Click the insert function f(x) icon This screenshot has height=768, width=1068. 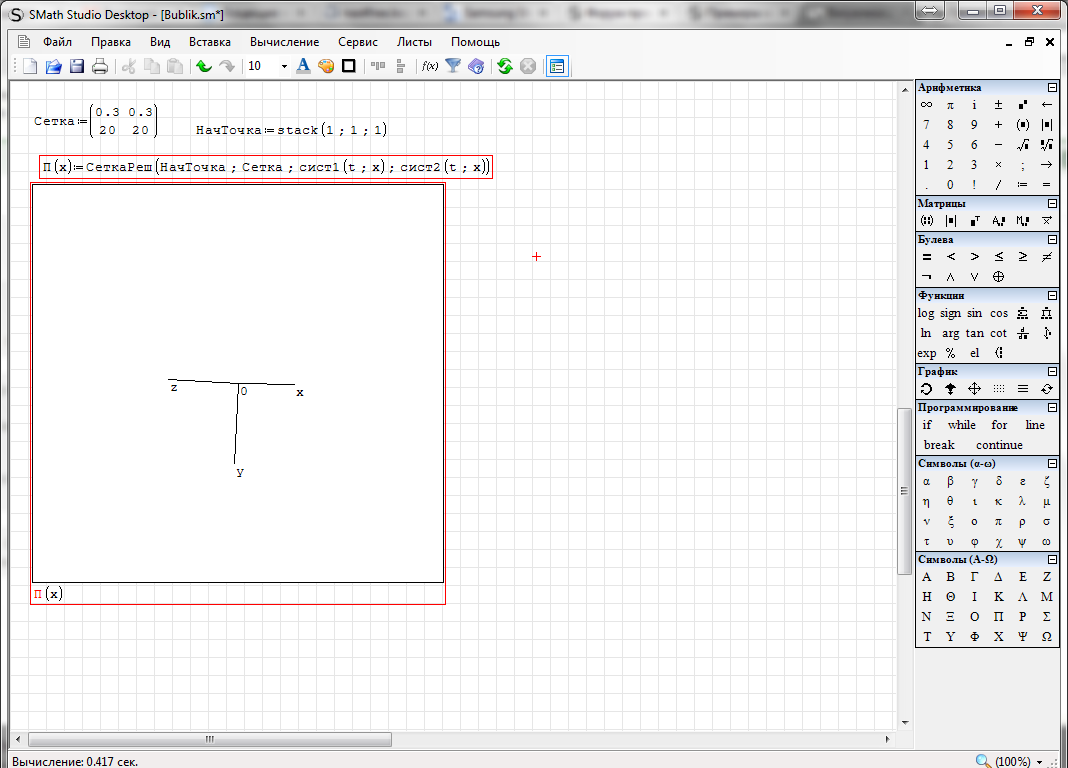pos(430,66)
